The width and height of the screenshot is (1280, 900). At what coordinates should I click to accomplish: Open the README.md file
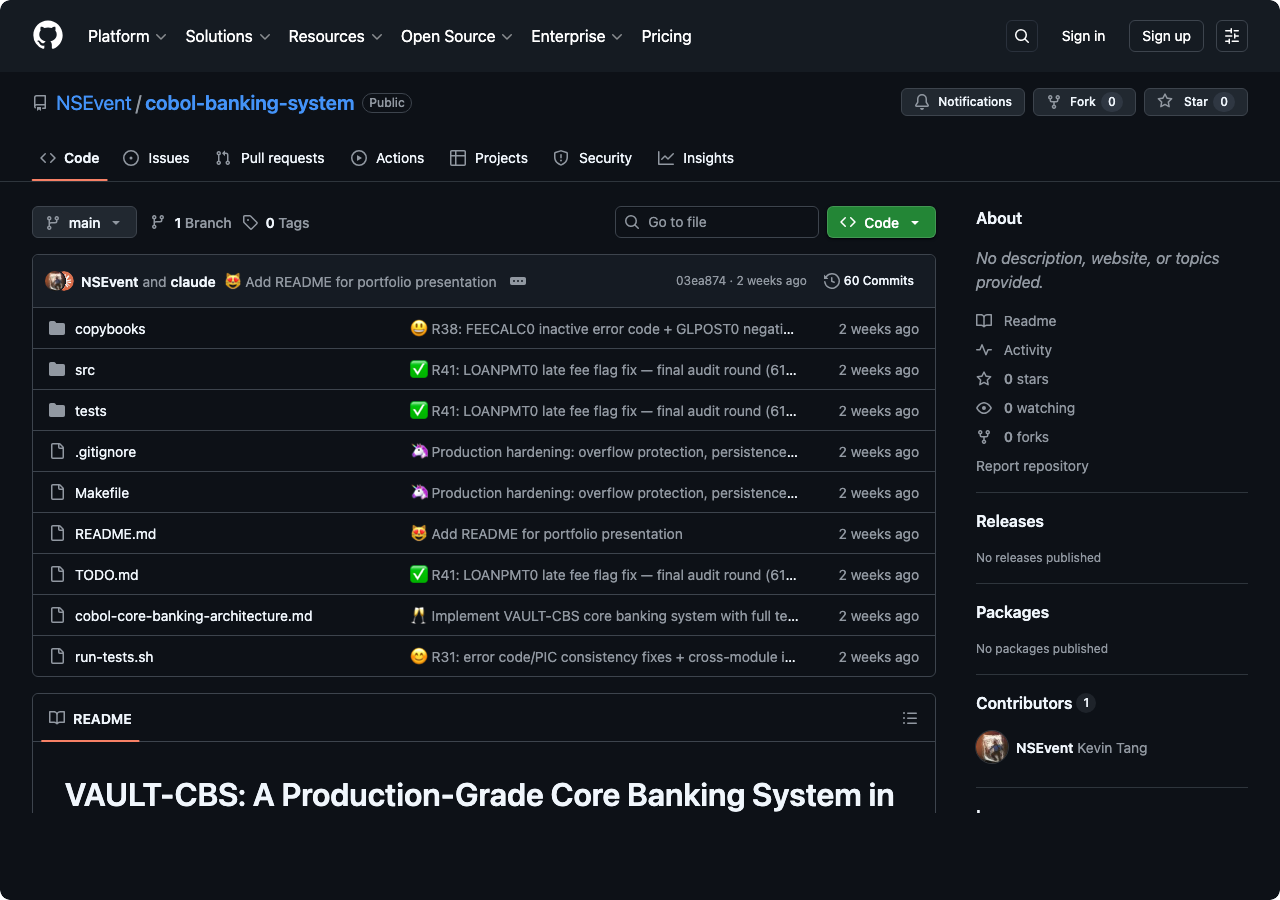pos(115,534)
